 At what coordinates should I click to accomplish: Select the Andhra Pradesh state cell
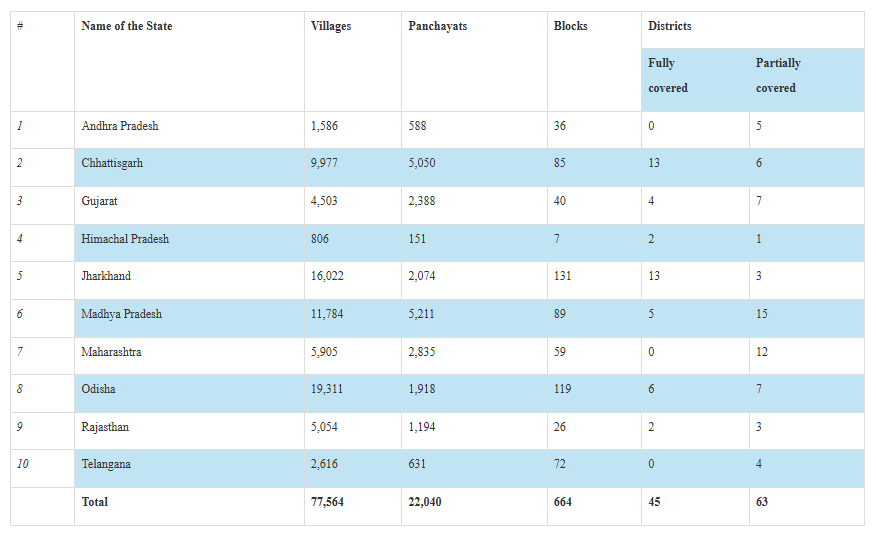pos(120,126)
